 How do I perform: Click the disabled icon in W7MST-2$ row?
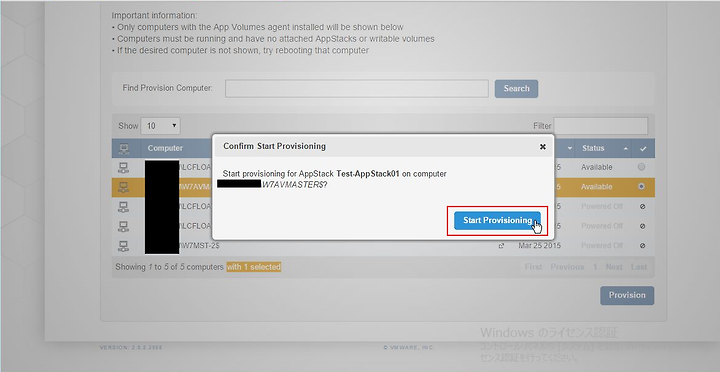(x=642, y=246)
